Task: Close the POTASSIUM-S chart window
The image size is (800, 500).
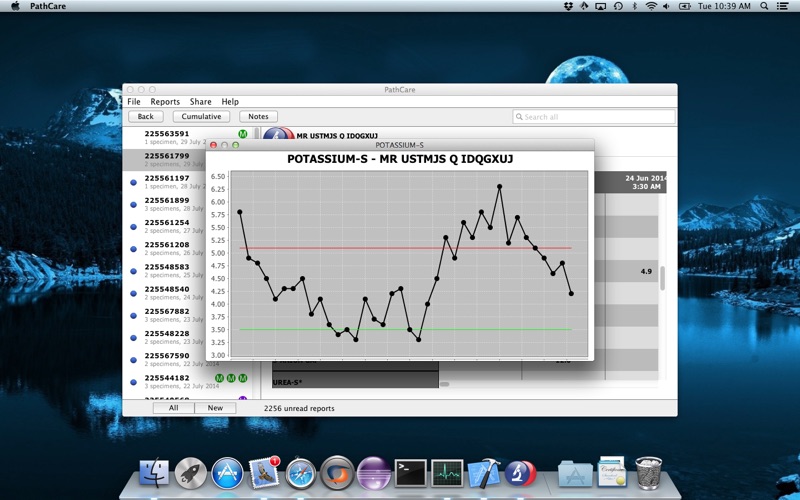Action: click(213, 145)
